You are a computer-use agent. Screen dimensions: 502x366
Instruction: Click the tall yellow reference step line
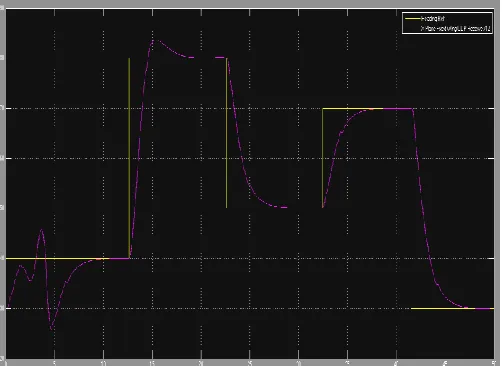pyautogui.click(x=129, y=158)
